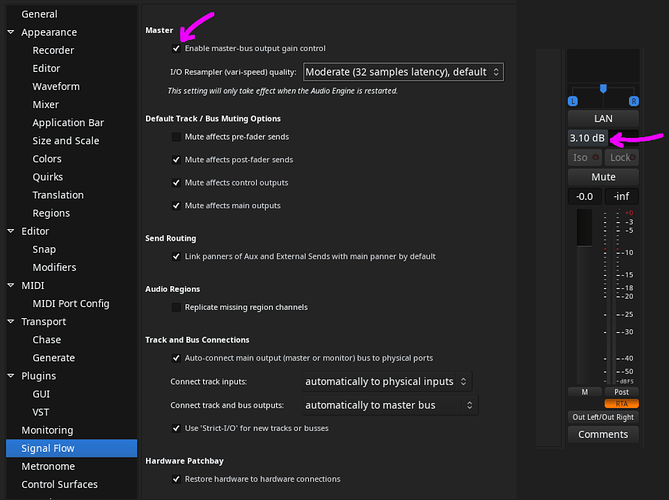Click the Post metering point button

click(x=622, y=392)
